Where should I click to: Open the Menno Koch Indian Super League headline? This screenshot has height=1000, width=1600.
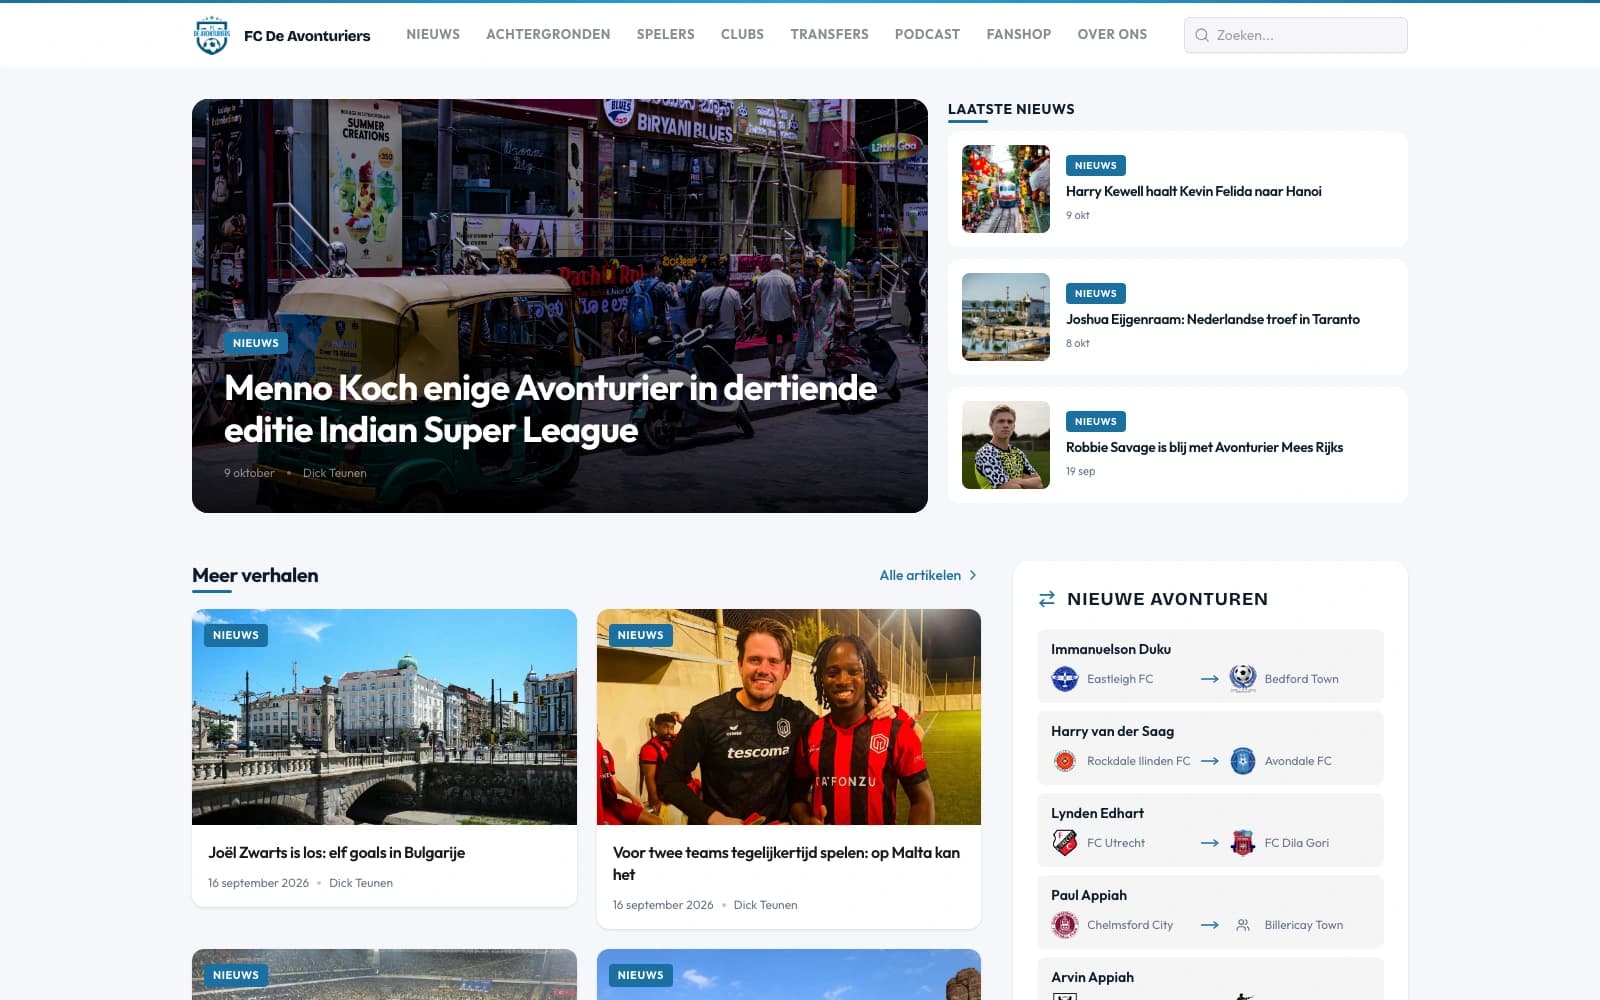point(550,409)
